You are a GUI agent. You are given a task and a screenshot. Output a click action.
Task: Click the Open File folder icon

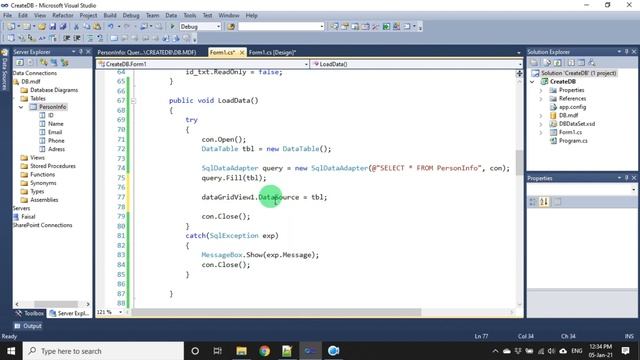pos(42,27)
